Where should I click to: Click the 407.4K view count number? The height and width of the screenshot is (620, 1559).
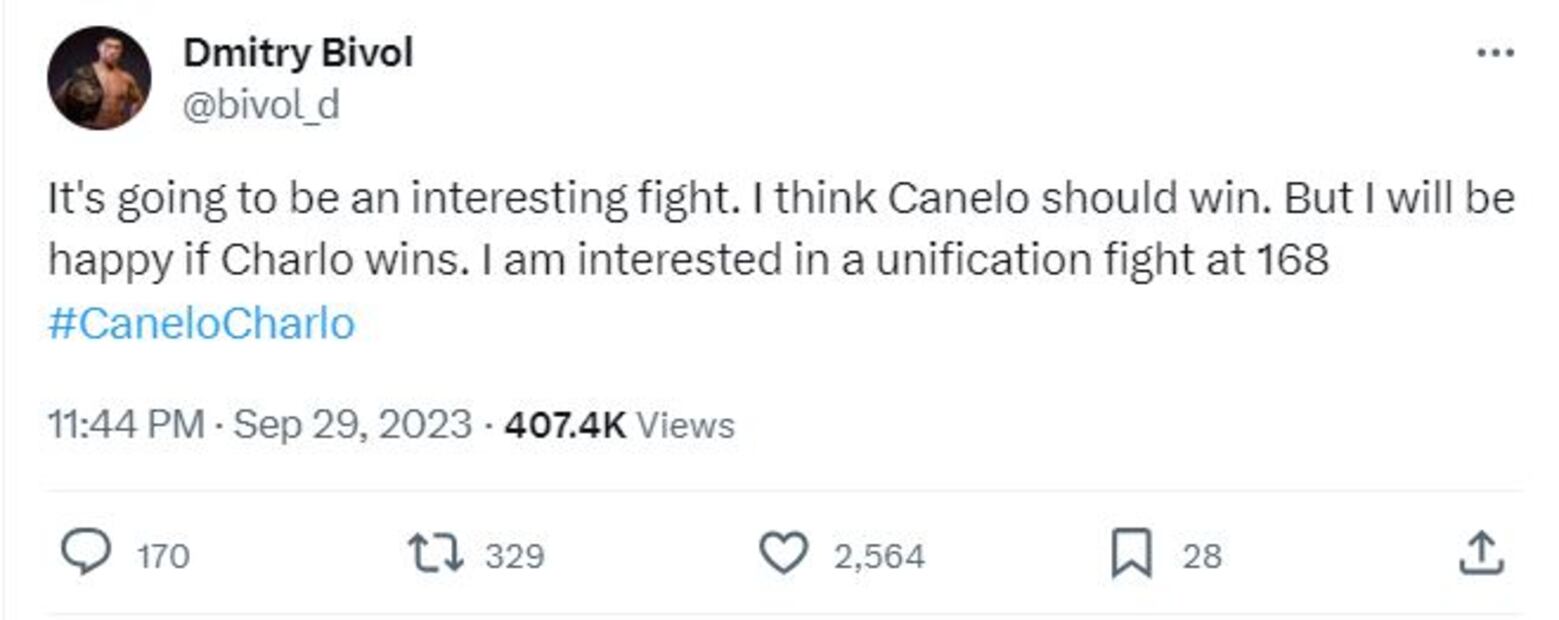pos(565,425)
